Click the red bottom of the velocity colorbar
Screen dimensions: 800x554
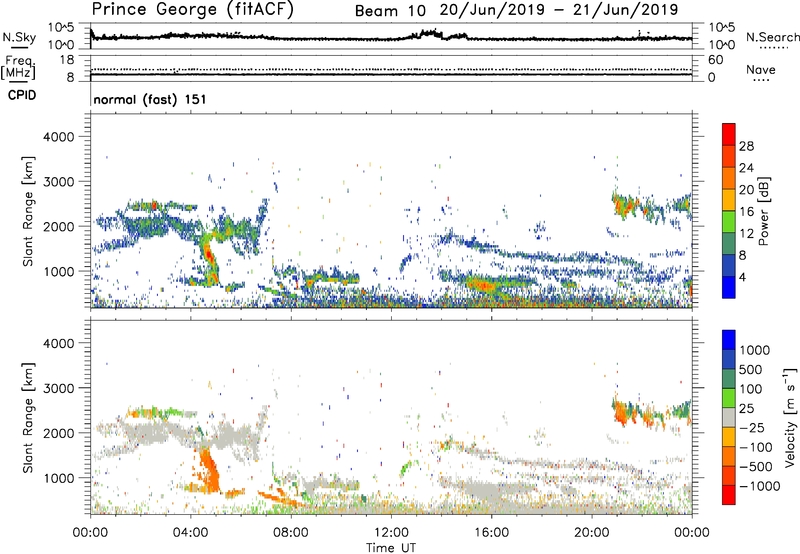click(729, 495)
